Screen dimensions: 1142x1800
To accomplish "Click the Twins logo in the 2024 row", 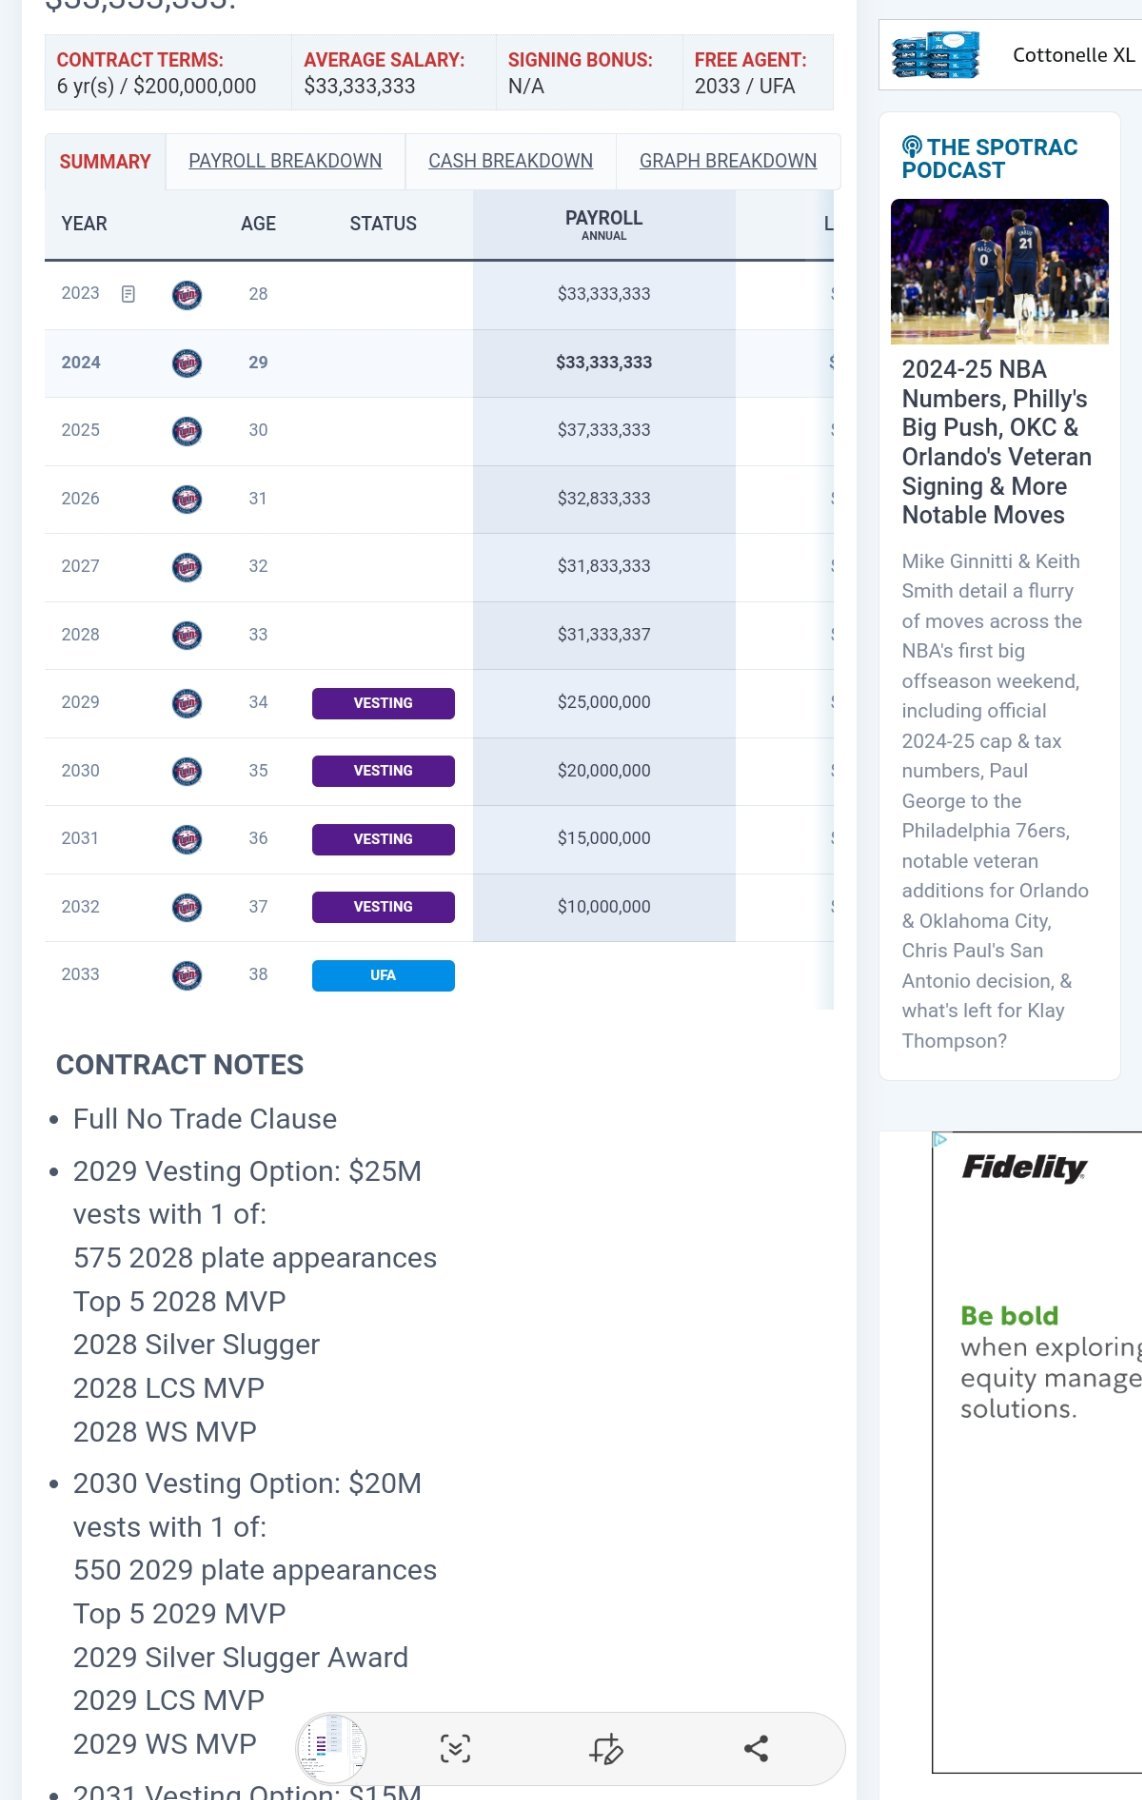I will click(187, 363).
